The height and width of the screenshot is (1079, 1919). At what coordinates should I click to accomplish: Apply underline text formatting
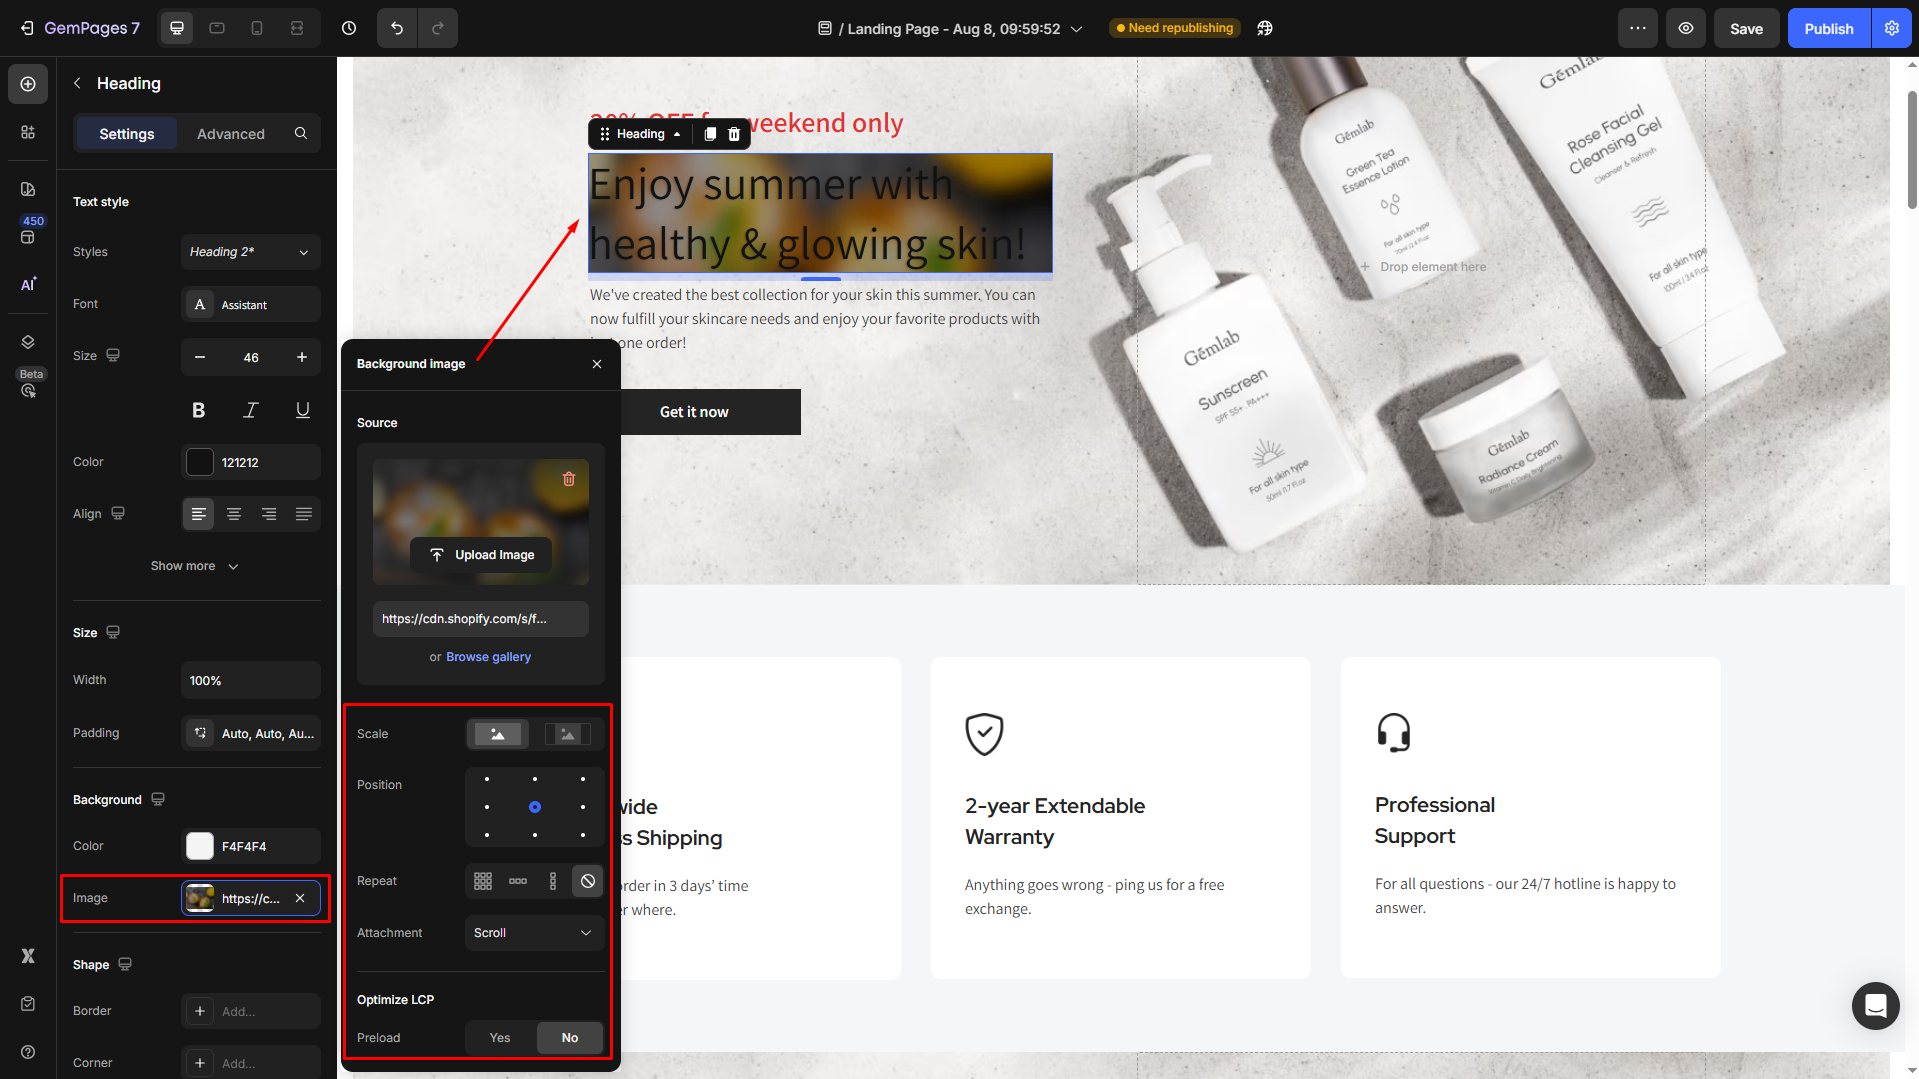[303, 410]
